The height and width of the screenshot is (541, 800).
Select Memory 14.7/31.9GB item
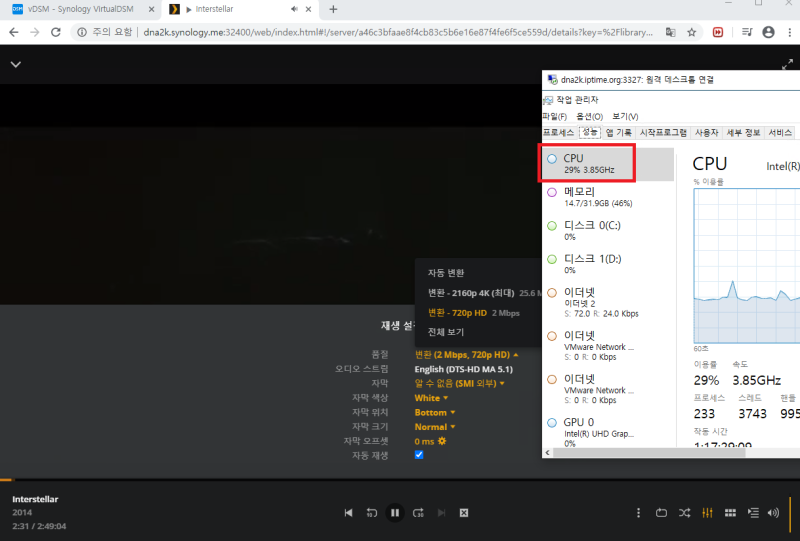point(607,197)
